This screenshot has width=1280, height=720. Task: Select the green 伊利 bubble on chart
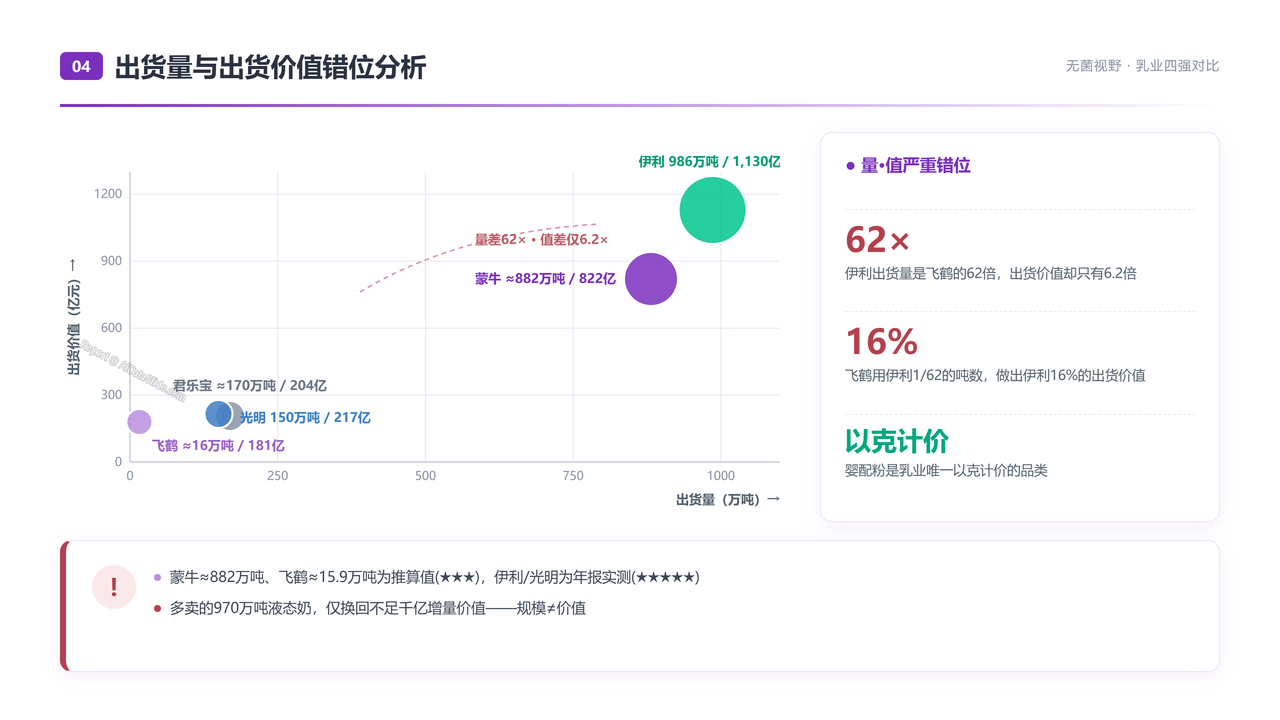tap(713, 210)
